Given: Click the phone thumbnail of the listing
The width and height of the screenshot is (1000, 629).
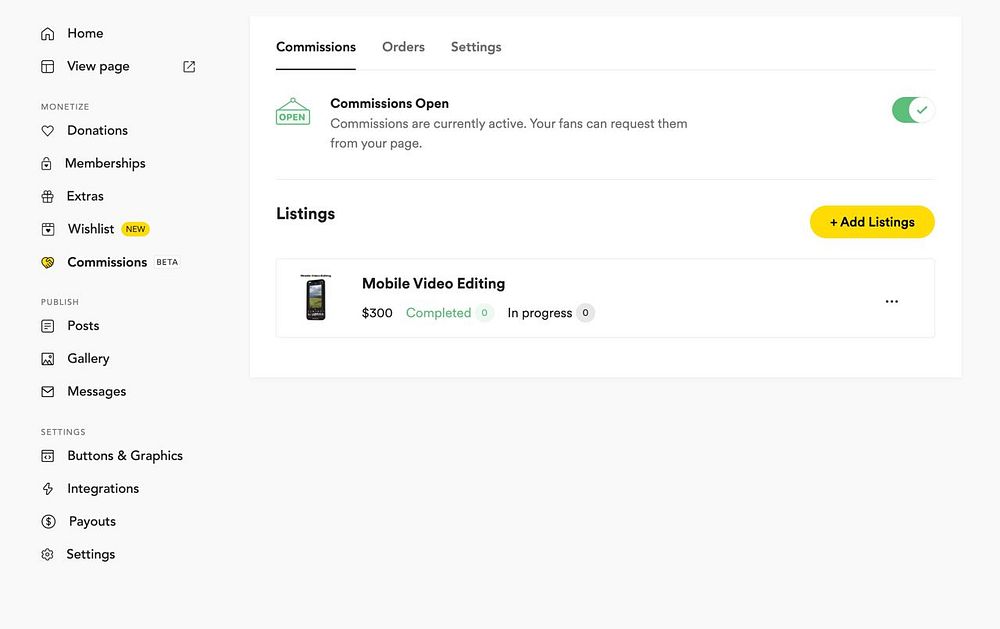Looking at the screenshot, I should 316,297.
